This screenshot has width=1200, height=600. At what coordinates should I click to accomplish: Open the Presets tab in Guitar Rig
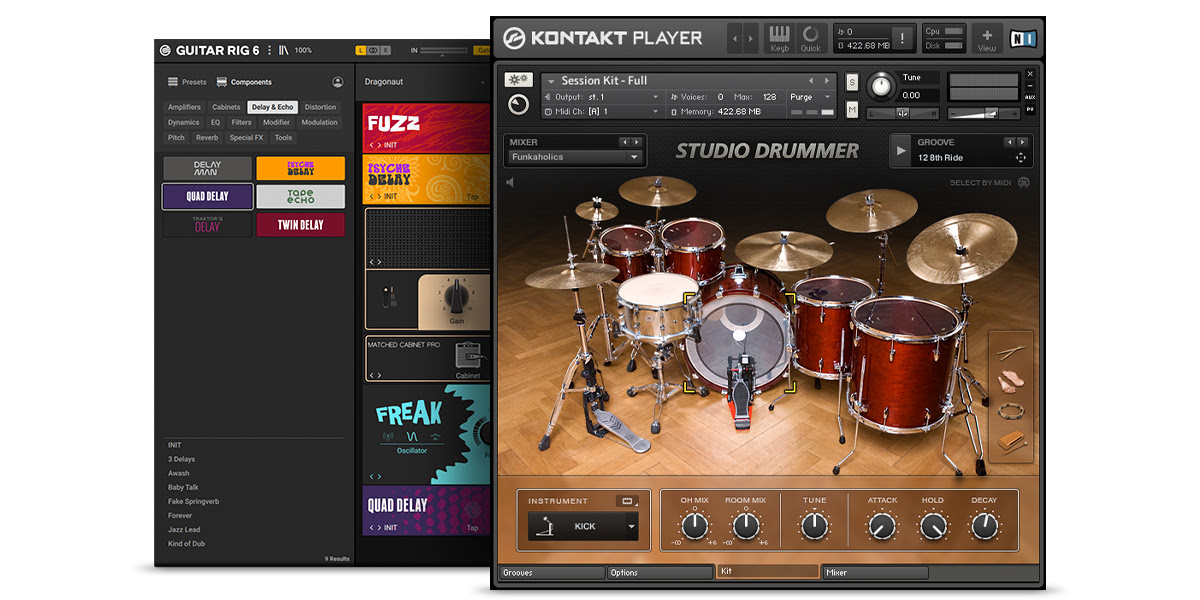pyautogui.click(x=187, y=82)
